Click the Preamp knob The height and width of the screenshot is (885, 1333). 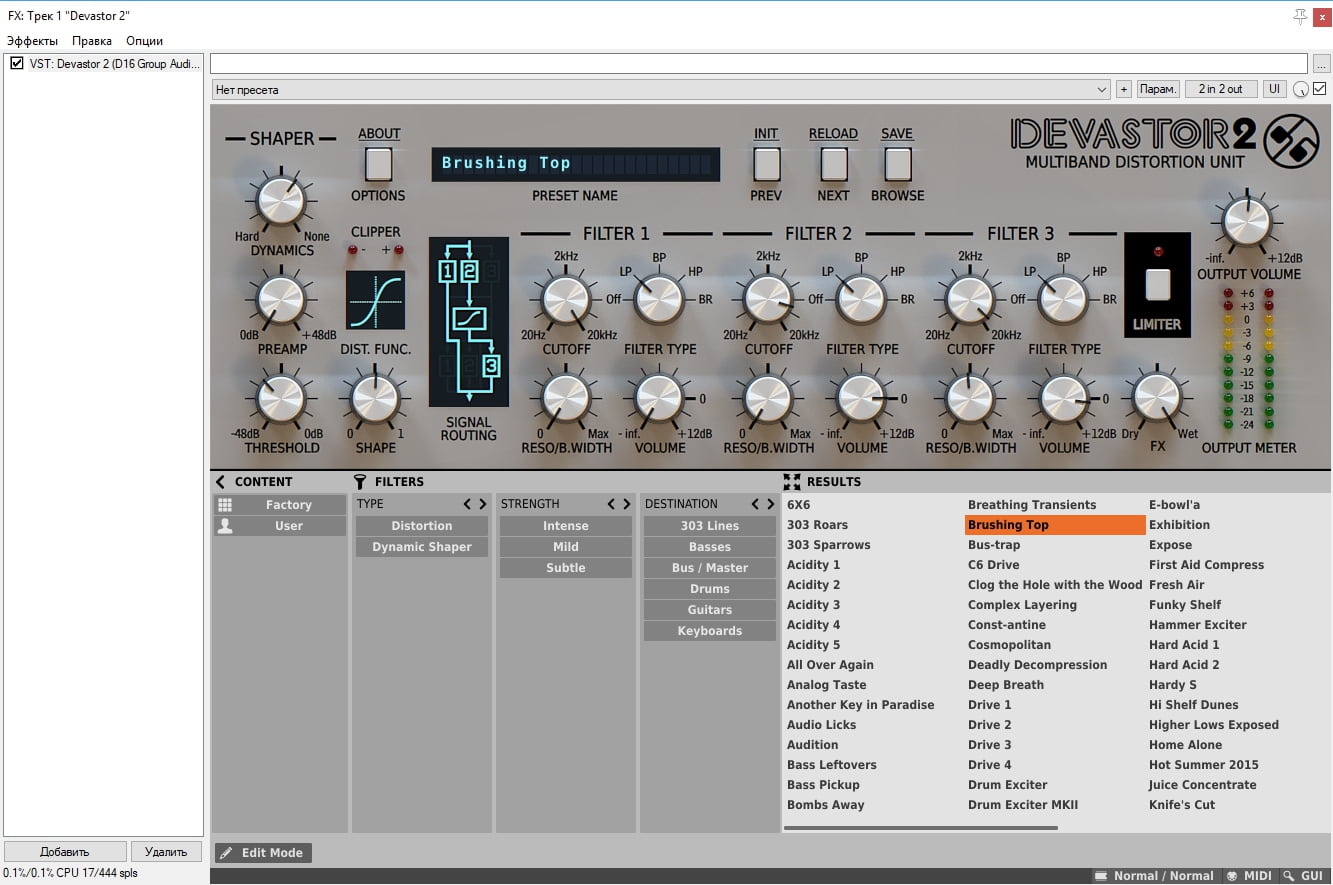[x=281, y=300]
